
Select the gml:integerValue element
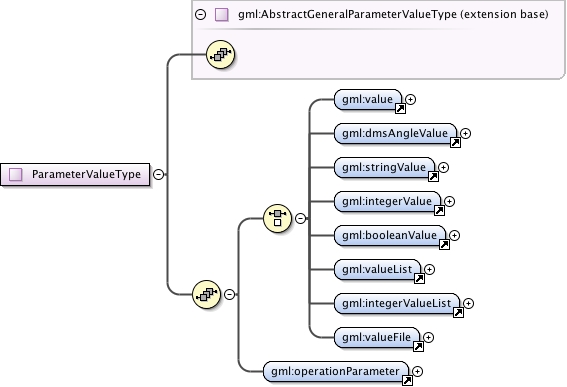coord(387,201)
